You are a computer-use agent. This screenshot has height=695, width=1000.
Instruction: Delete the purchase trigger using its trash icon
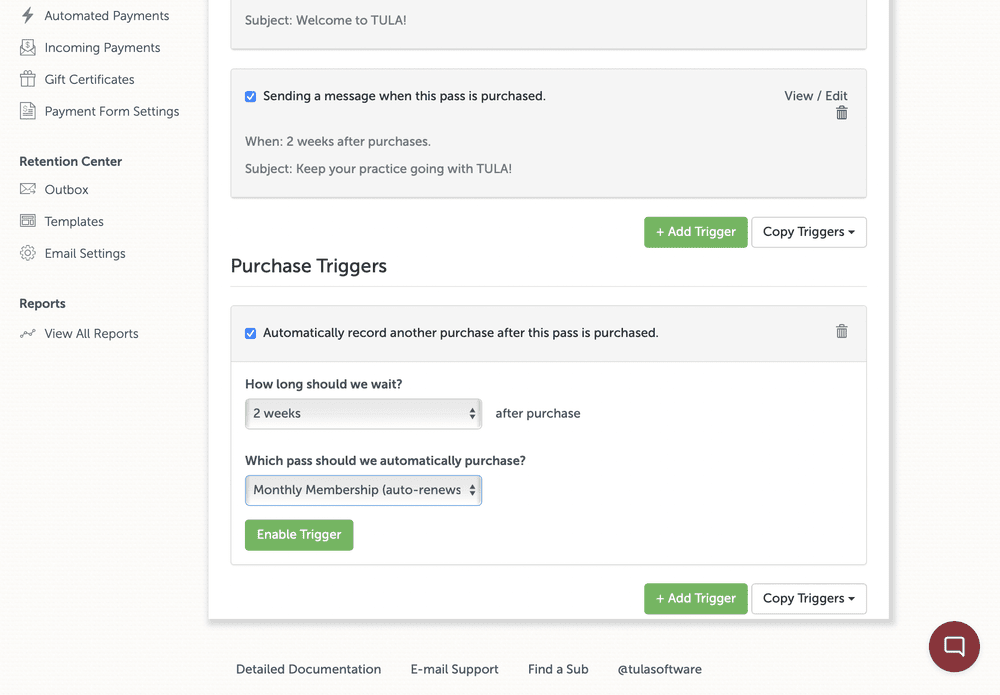(841, 331)
